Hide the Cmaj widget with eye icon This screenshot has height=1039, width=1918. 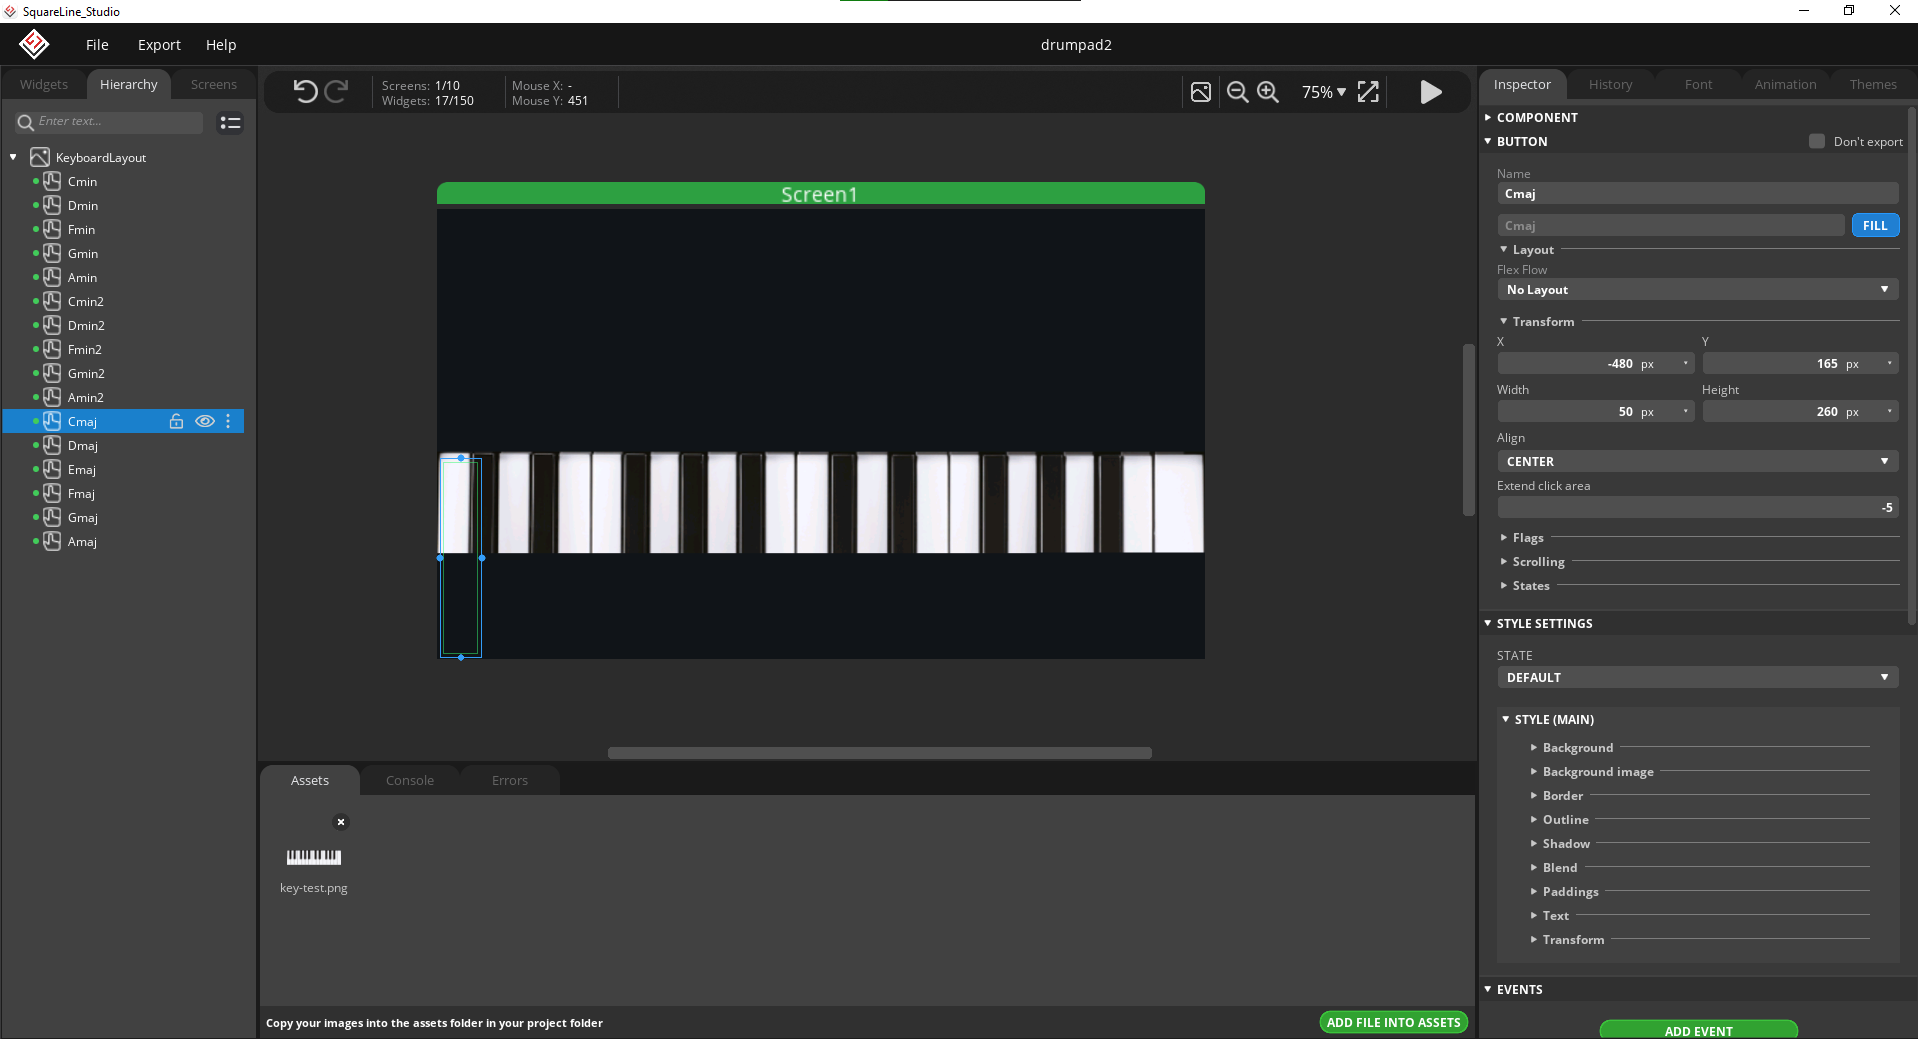pyautogui.click(x=204, y=422)
